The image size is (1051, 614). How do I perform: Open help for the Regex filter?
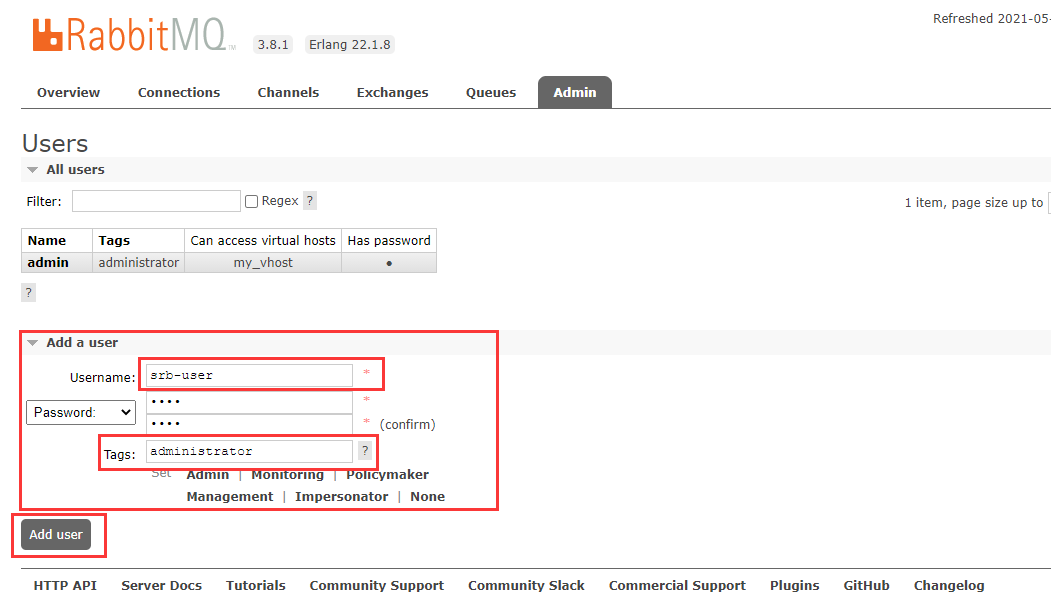[x=310, y=200]
